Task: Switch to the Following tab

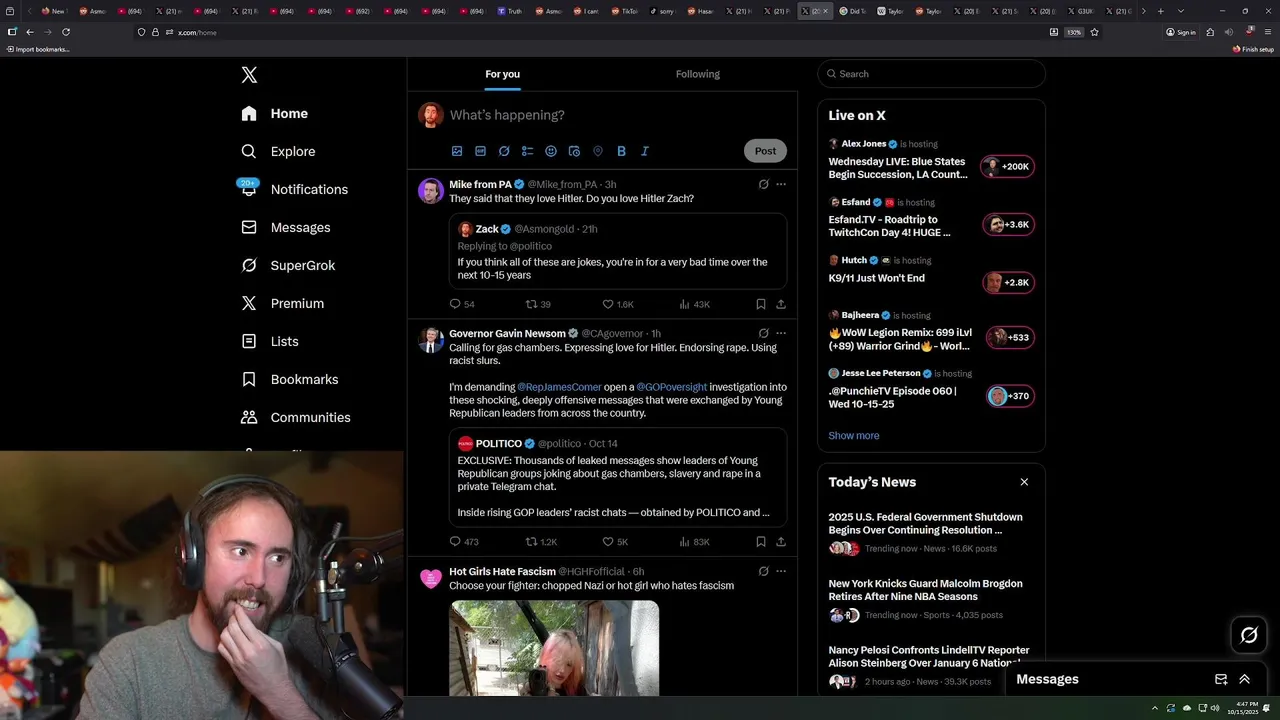Action: pos(697,74)
